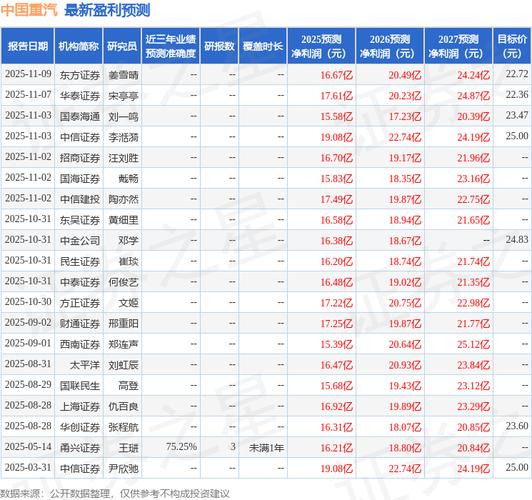Select the 中泰证券 institution cell
532x500 pixels.
click(x=80, y=282)
